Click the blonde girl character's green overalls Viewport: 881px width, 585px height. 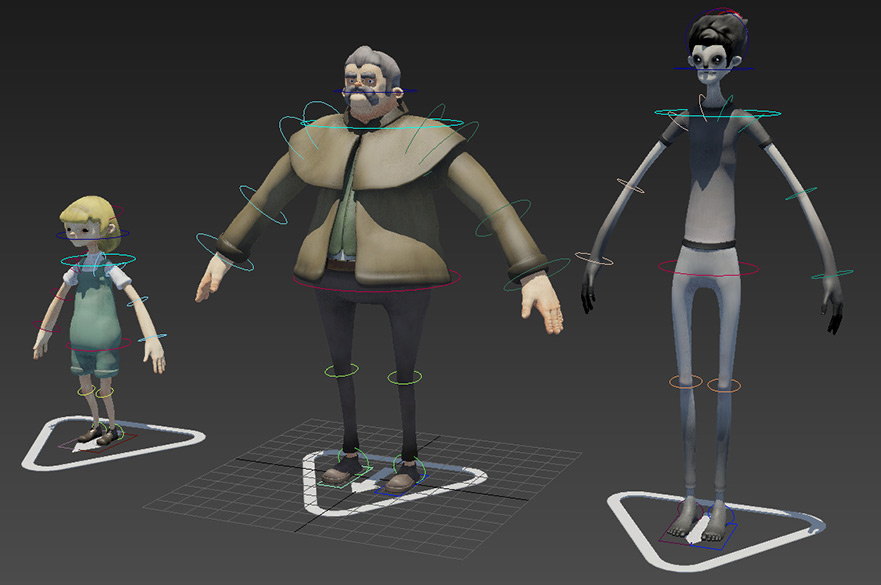click(95, 318)
